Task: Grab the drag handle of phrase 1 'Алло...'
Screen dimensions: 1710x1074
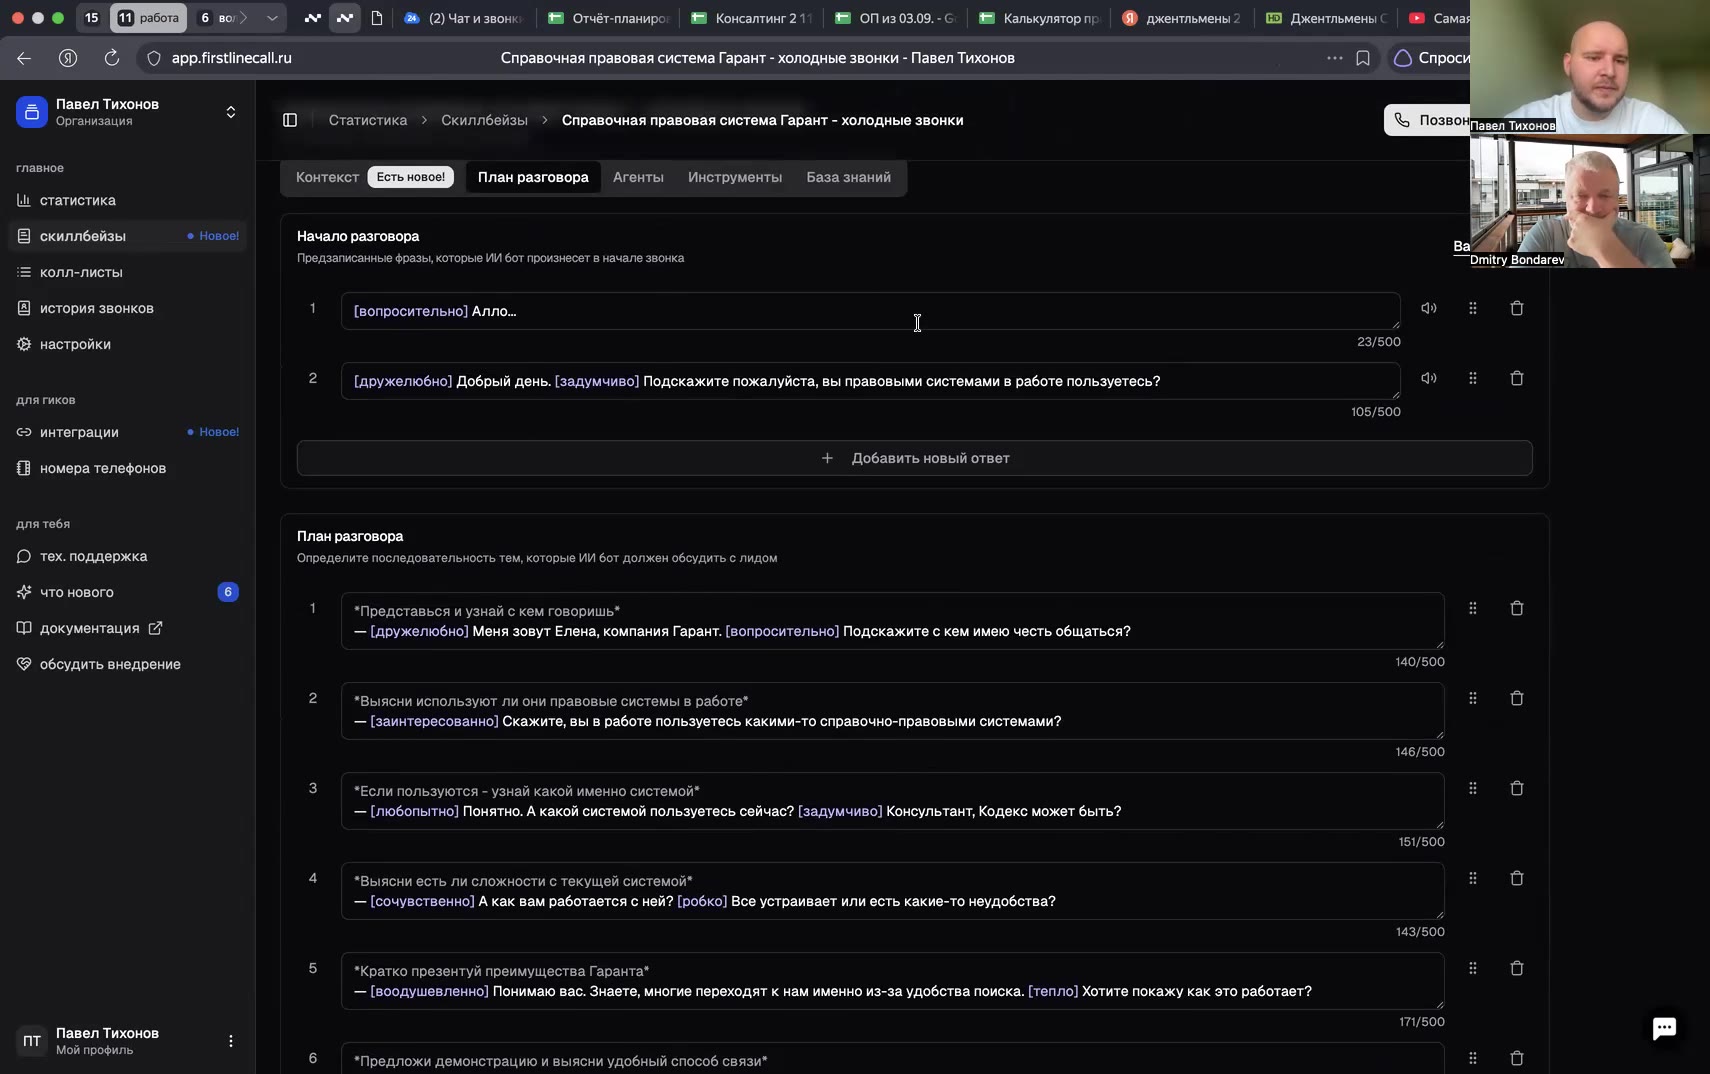Action: coord(1473,308)
